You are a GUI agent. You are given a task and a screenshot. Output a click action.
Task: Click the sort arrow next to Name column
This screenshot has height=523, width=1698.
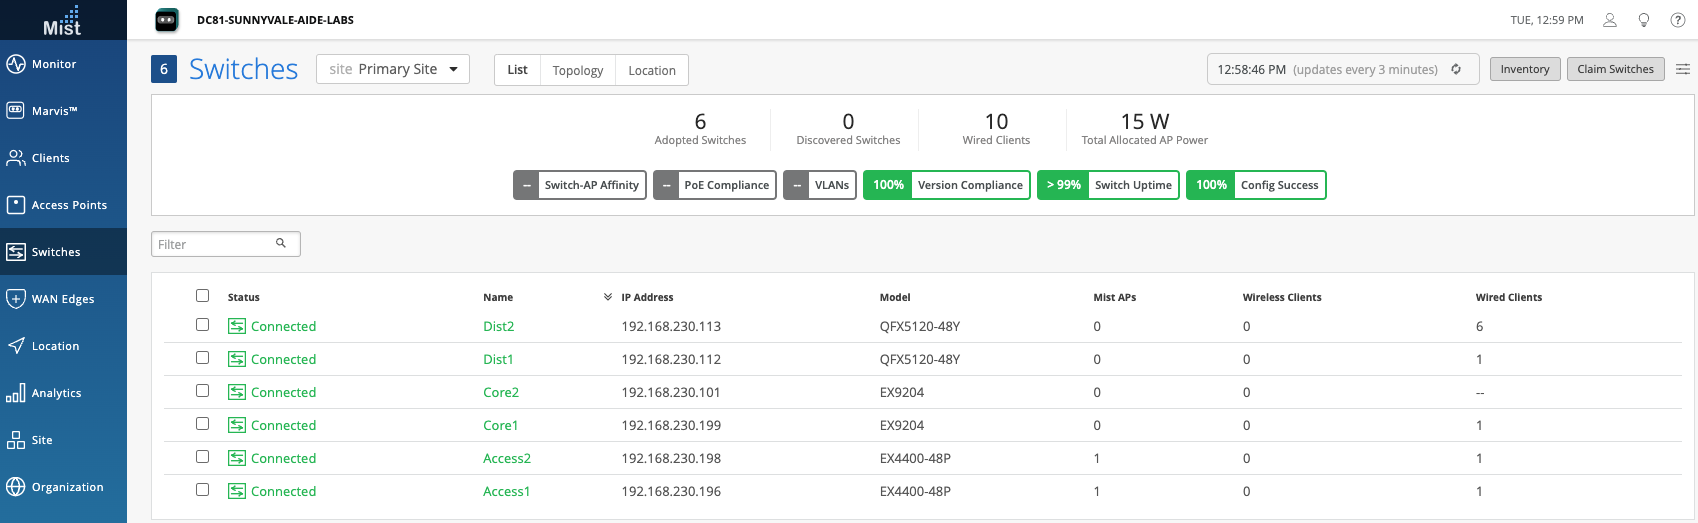click(607, 297)
